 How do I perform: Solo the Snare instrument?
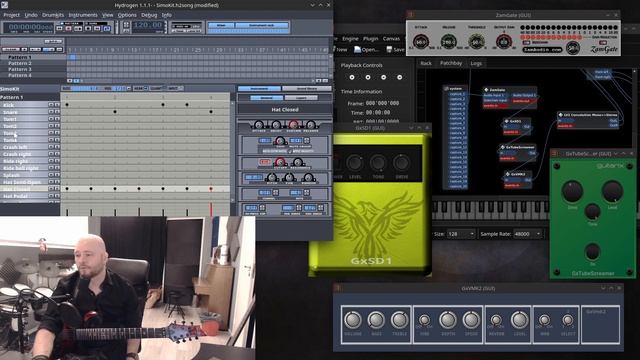pyautogui.click(x=57, y=112)
